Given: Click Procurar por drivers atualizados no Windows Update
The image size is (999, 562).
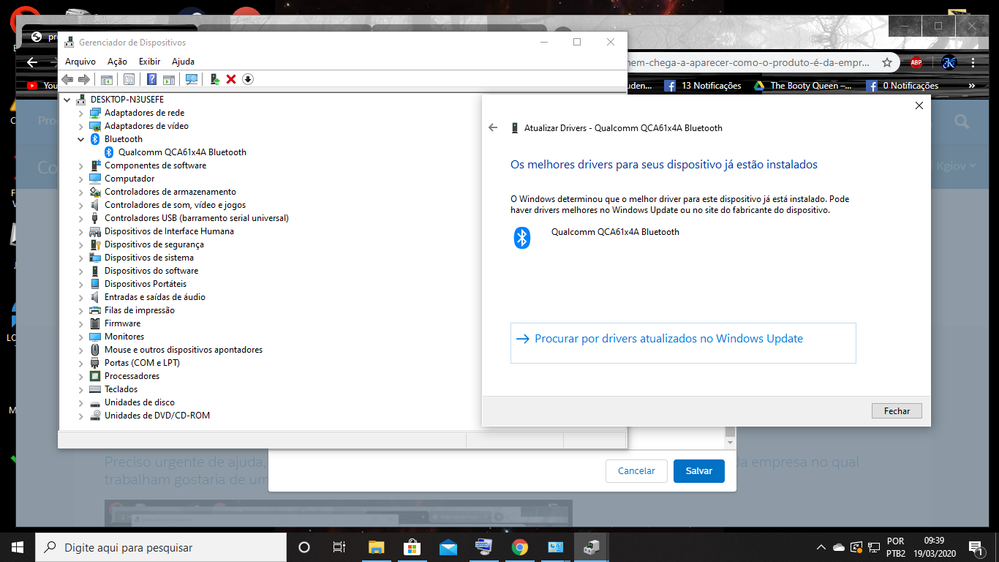Looking at the screenshot, I should (683, 343).
